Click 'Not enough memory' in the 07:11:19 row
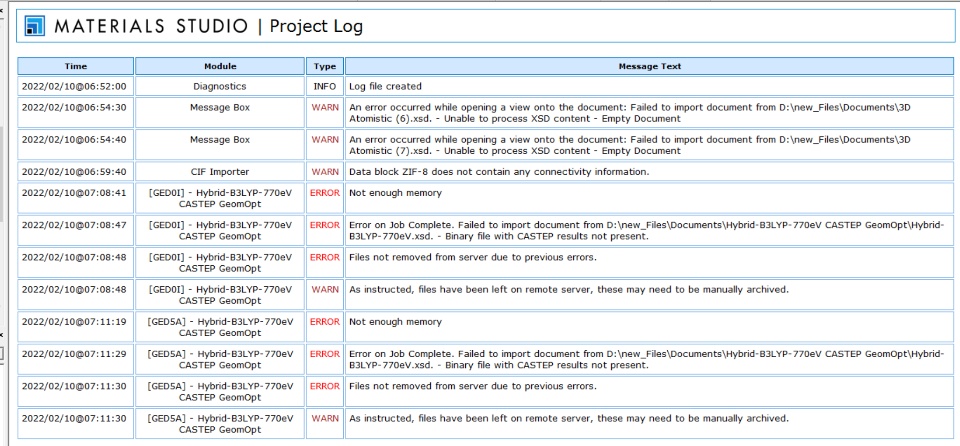This screenshot has height=446, width=960. (x=649, y=327)
